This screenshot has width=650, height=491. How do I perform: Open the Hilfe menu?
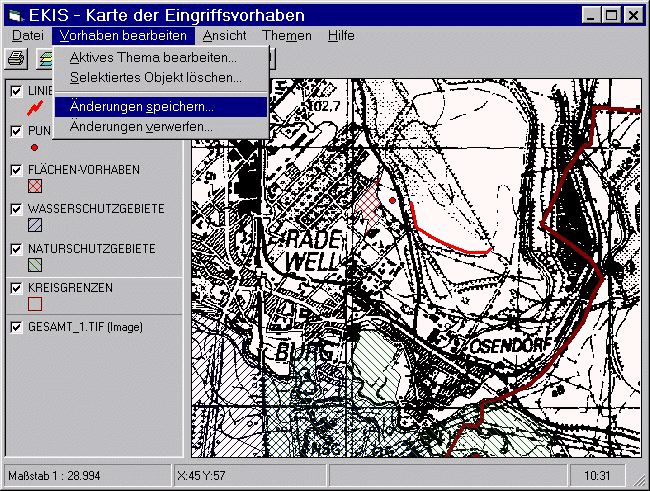click(341, 35)
